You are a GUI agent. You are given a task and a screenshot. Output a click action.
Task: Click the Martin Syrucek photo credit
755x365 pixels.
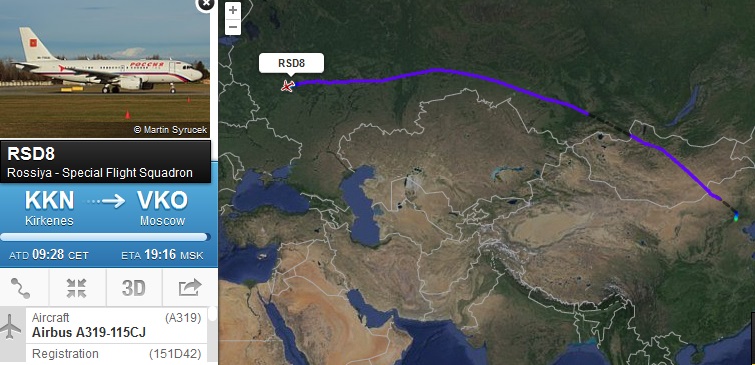[170, 130]
